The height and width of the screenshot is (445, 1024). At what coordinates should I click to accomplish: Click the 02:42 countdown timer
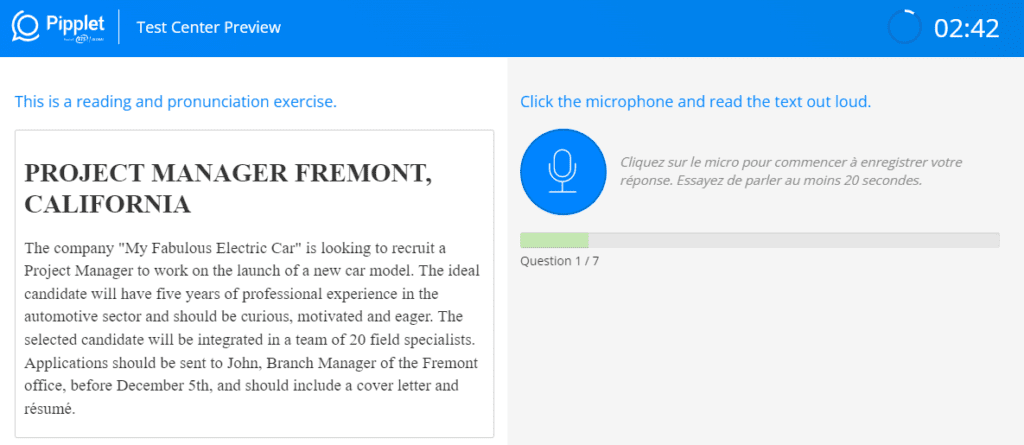(x=967, y=29)
